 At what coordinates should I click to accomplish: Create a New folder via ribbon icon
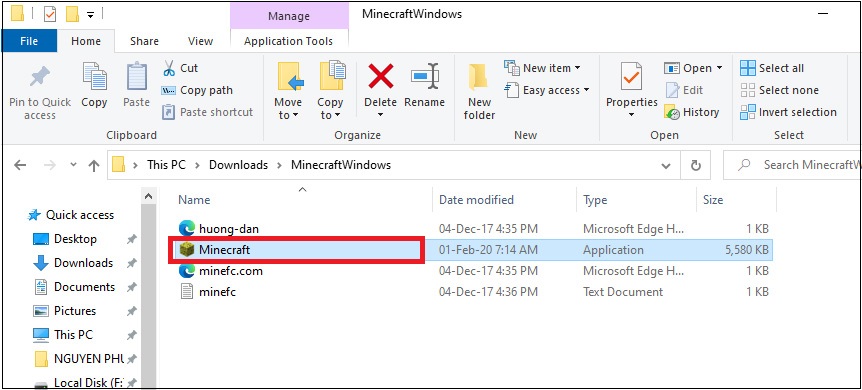(478, 77)
